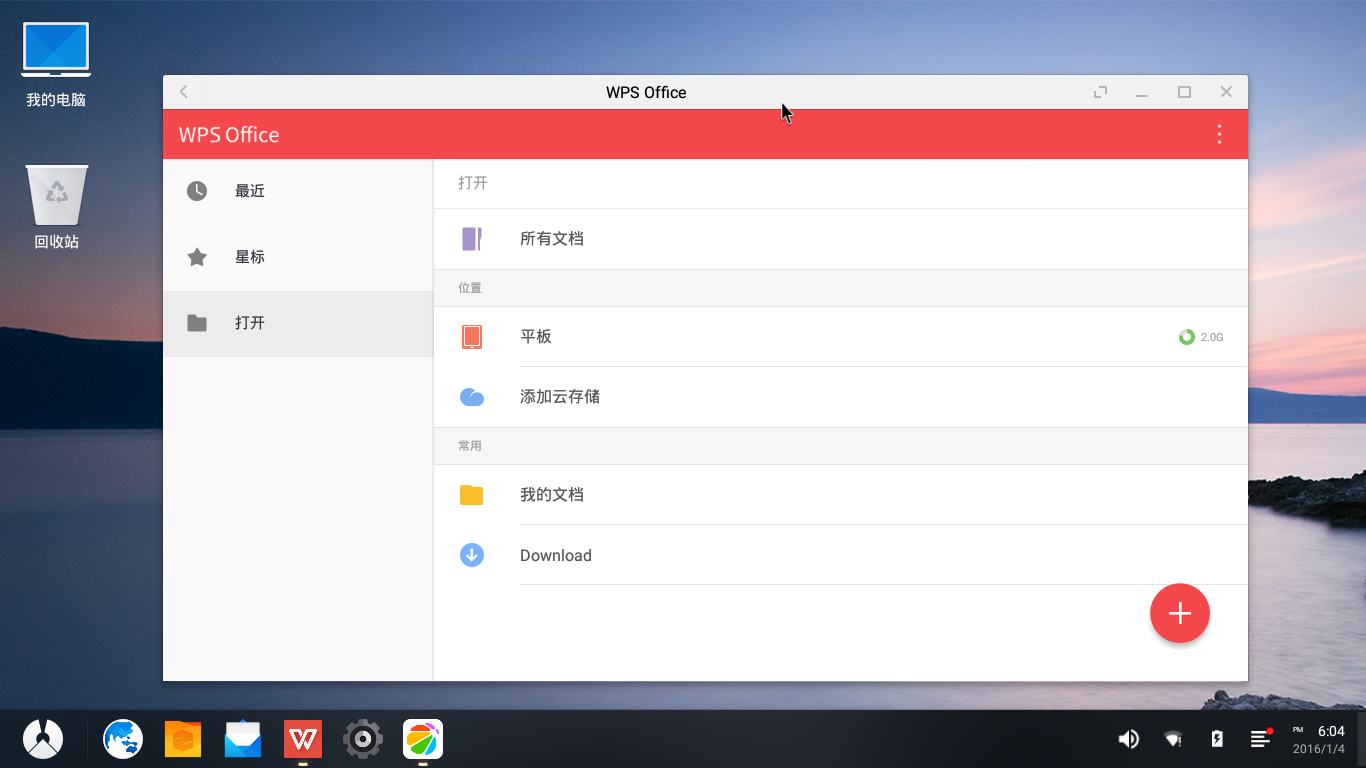Maximize the WPS Office window

click(1184, 92)
